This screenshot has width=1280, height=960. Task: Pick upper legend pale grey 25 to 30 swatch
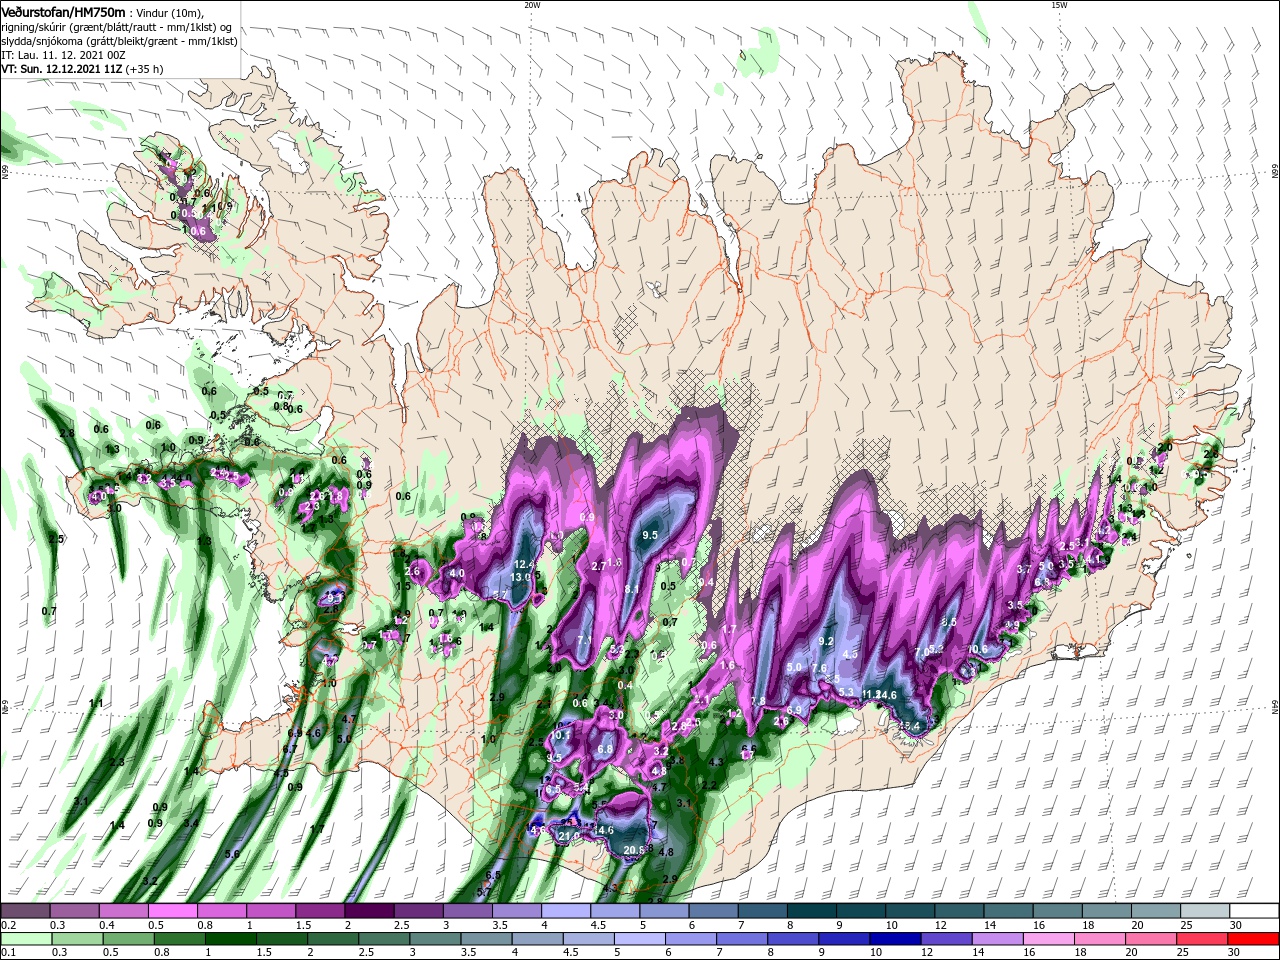click(1206, 911)
